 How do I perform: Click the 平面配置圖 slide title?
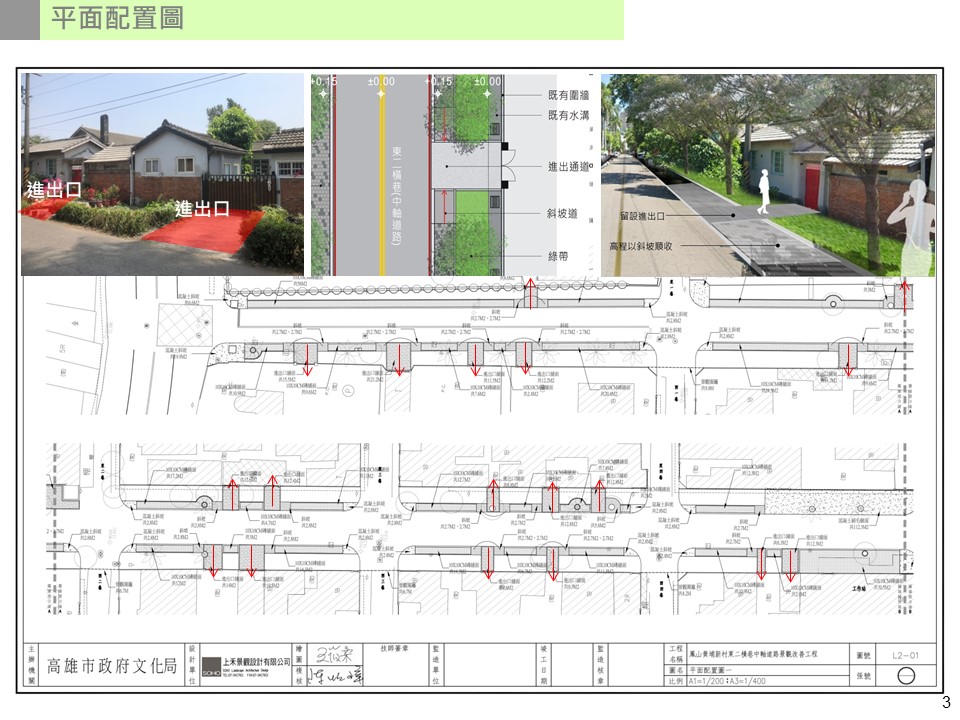(117, 19)
